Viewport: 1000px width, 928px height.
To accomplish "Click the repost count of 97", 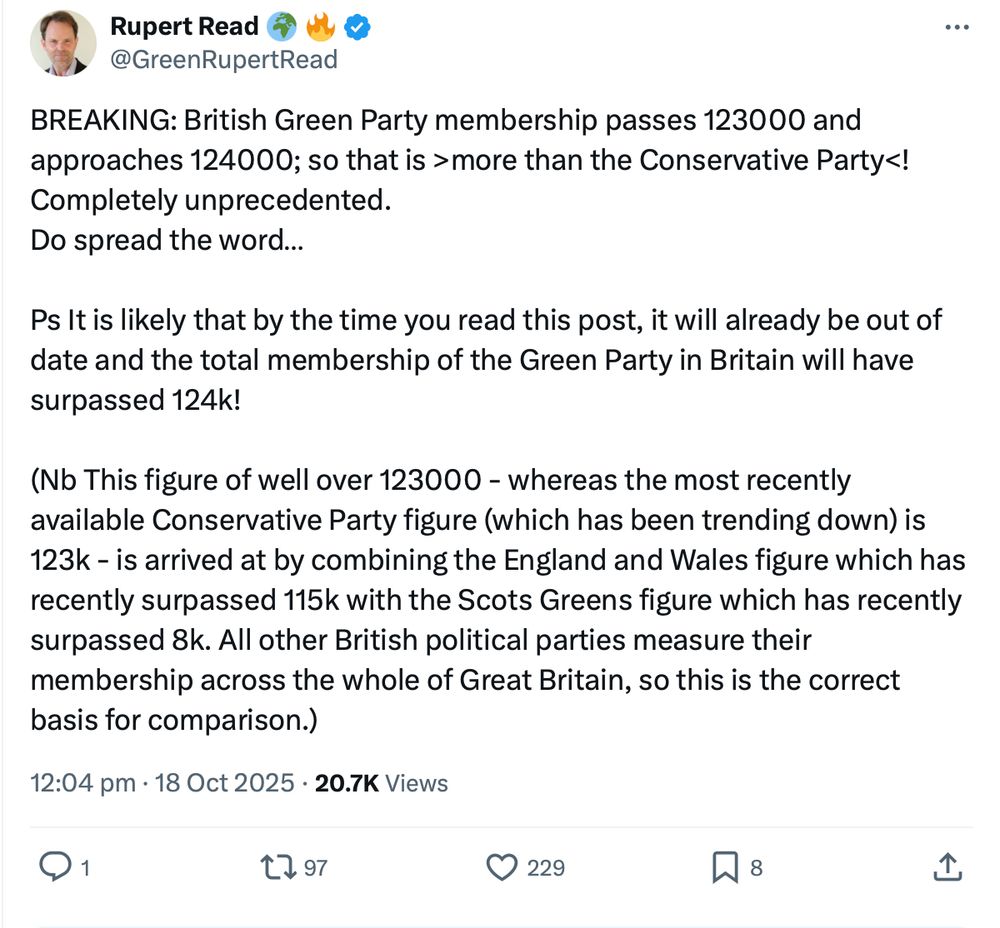I will (x=315, y=868).
